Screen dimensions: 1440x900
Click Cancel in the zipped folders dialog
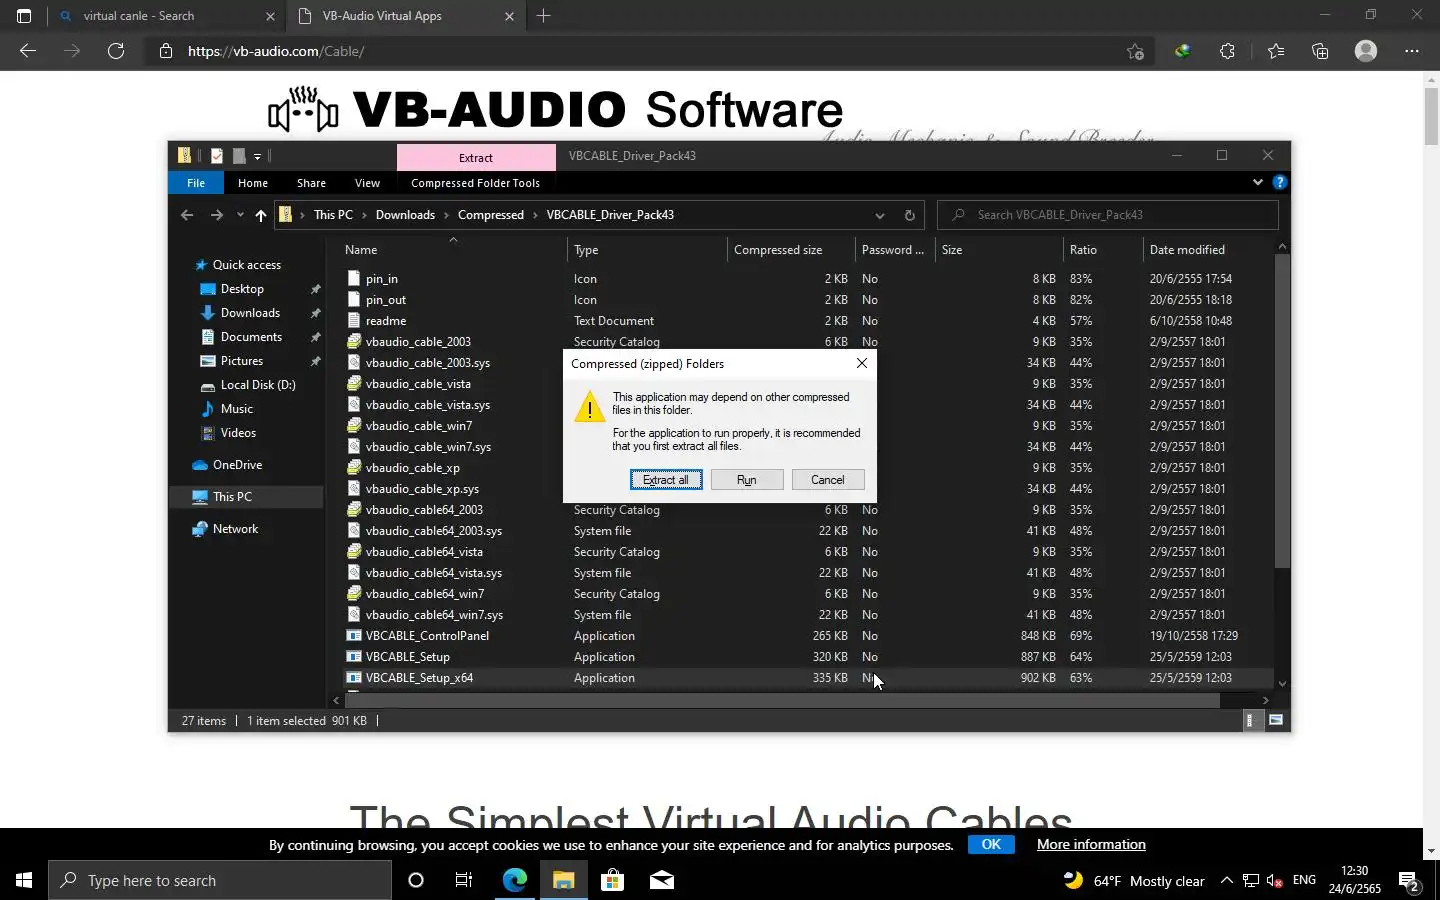click(828, 480)
